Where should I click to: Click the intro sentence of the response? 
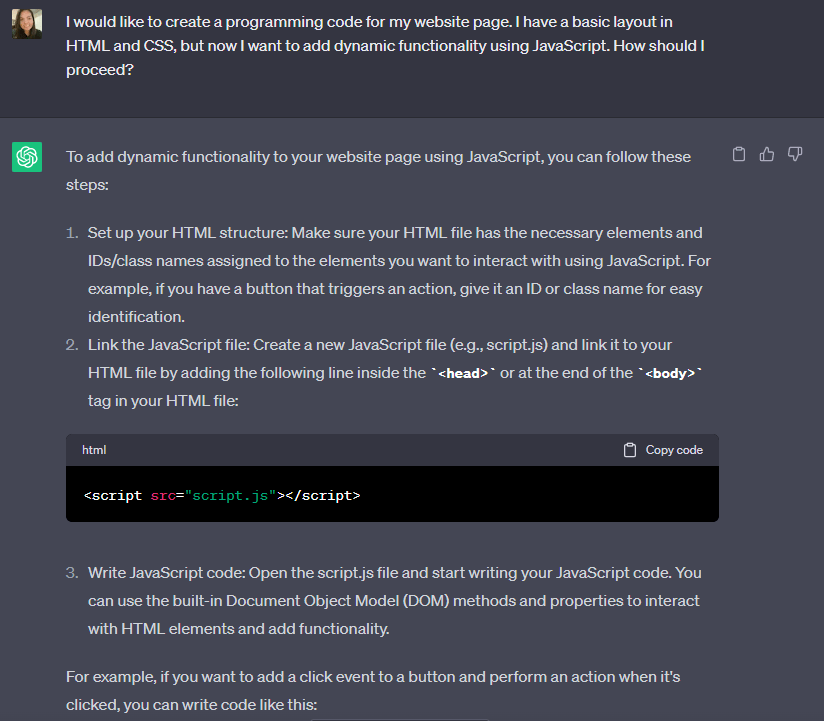[378, 171]
